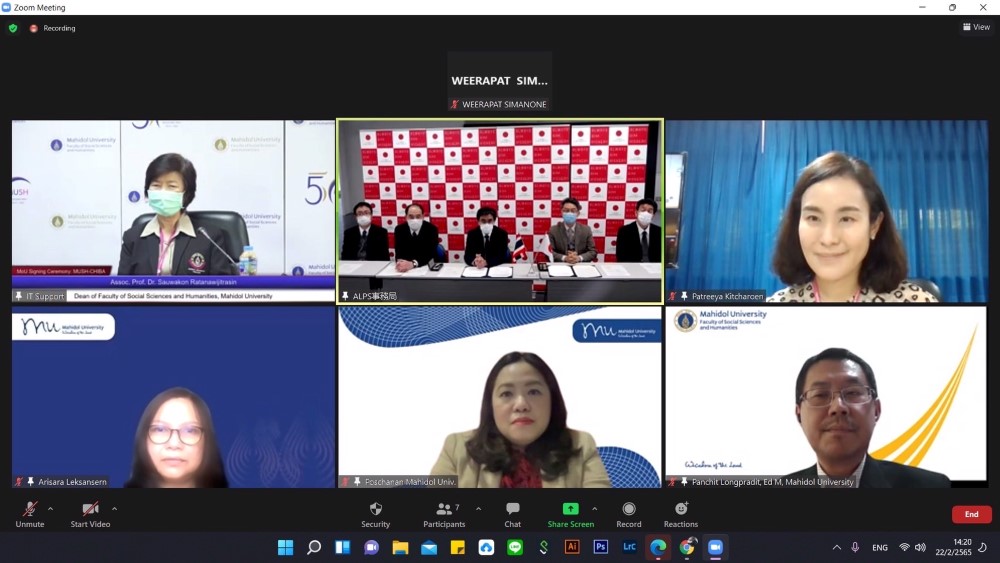This screenshot has height=563, width=1000.
Task: Click the green encryption shield icon
Action: pyautogui.click(x=13, y=28)
